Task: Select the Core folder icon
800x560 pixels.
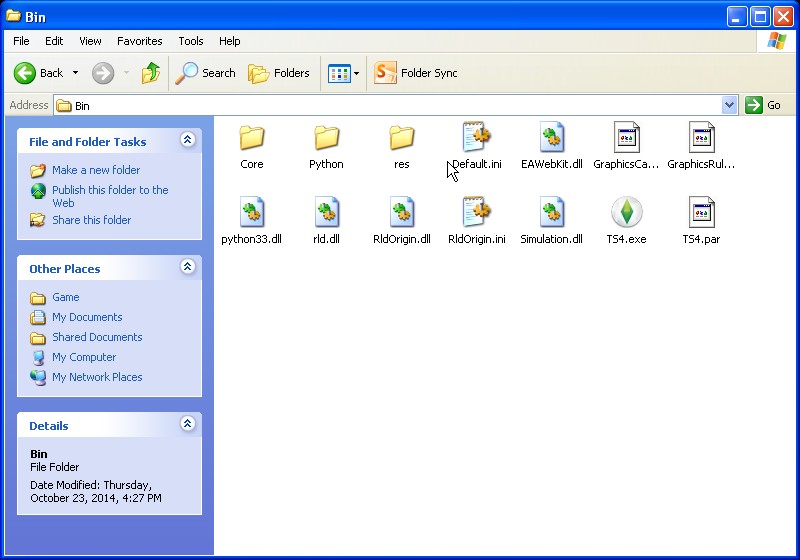Action: pyautogui.click(x=252, y=137)
